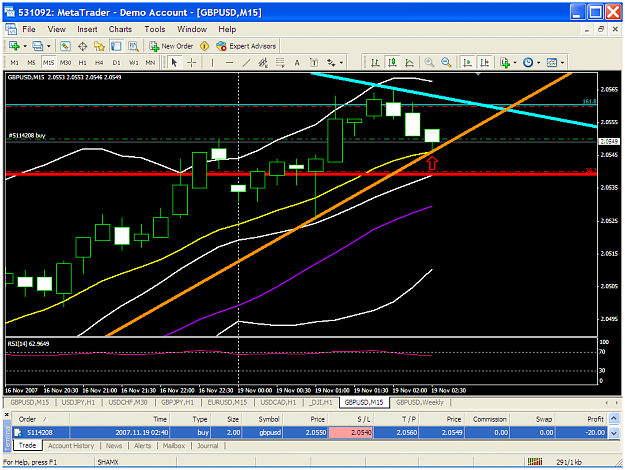This screenshot has height=470, width=625.
Task: Open the File menu
Action: tap(29, 29)
